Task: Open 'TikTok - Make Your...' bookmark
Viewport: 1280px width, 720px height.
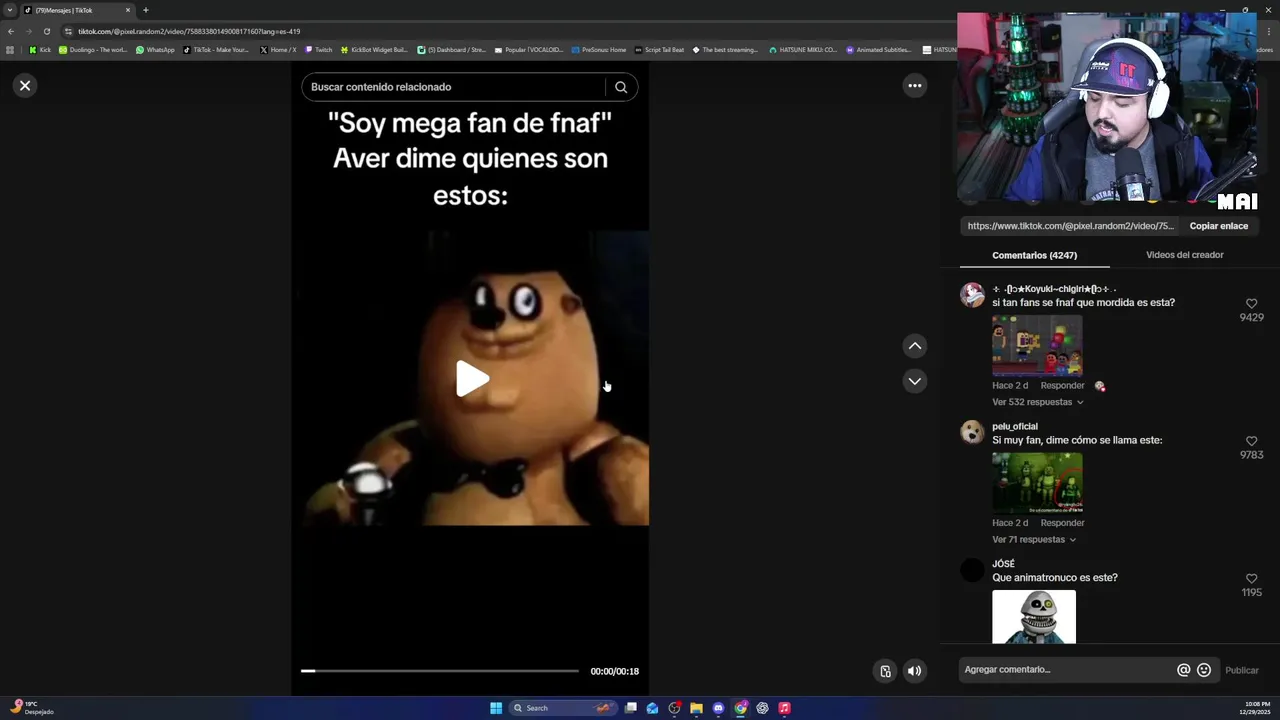Action: [x=216, y=50]
